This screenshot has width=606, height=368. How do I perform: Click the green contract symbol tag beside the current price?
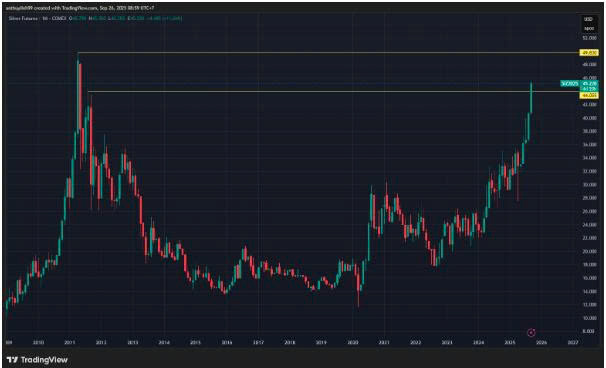[570, 83]
